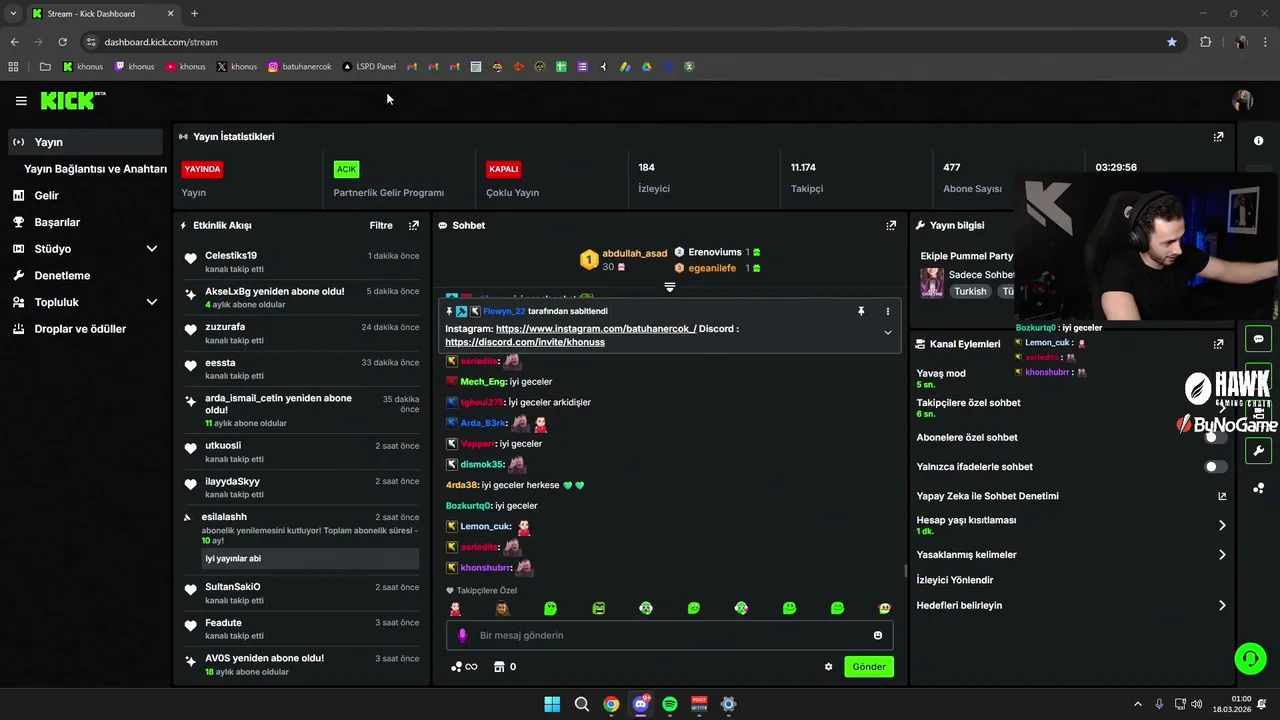Open the Discord invite link

(525, 342)
